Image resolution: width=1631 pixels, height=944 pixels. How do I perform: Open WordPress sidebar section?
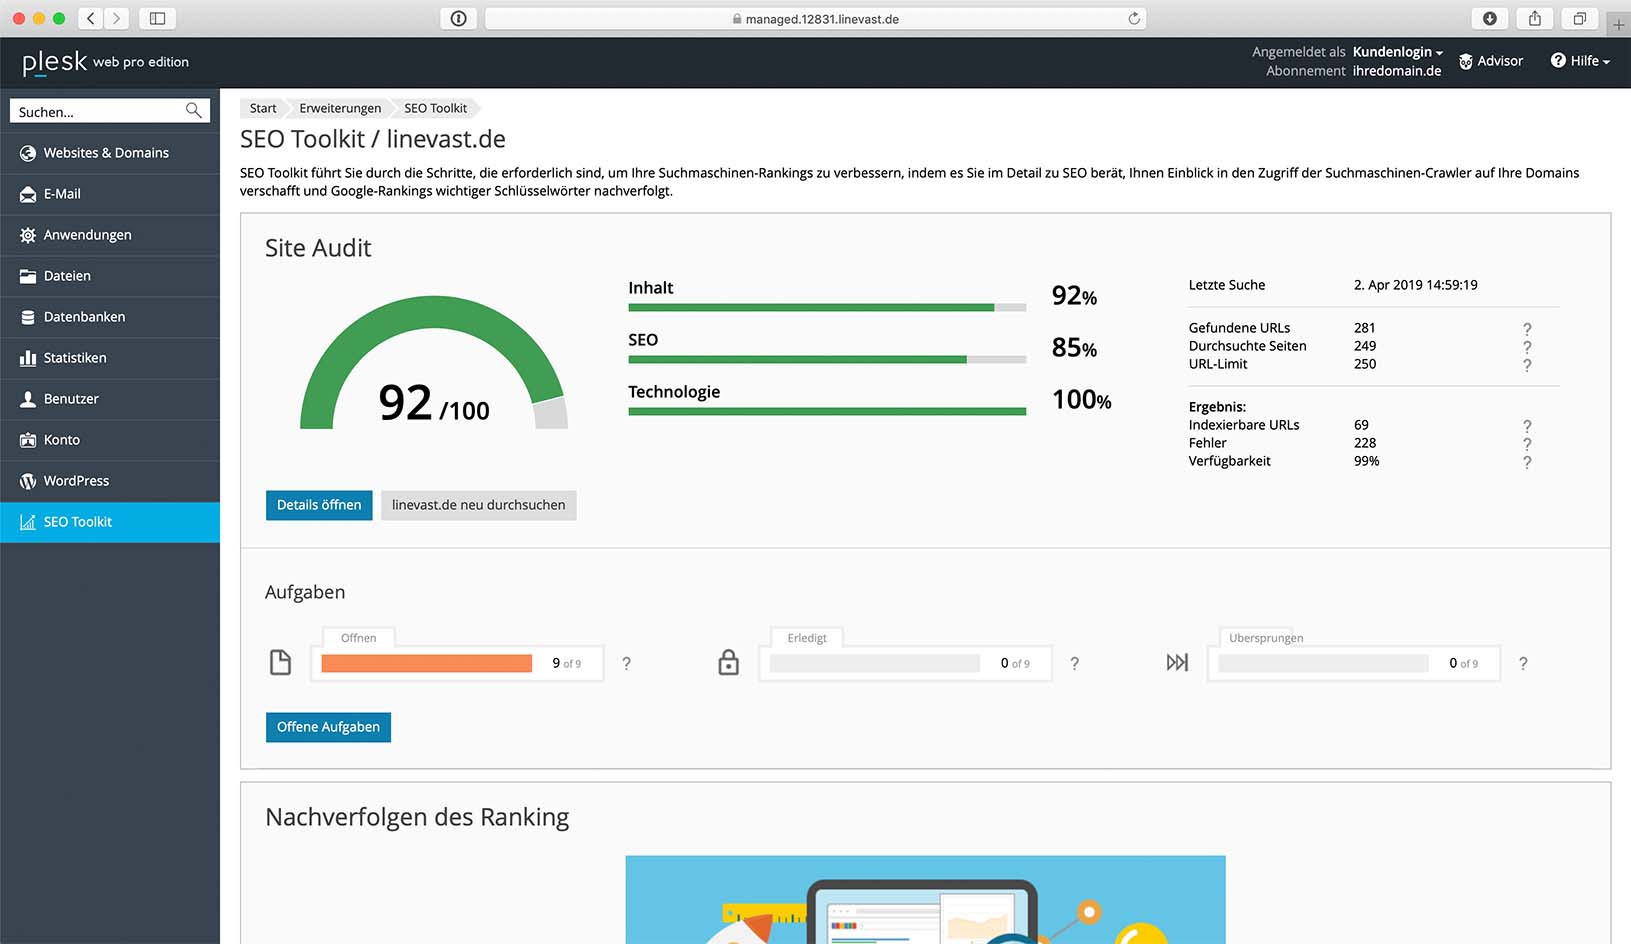pos(110,481)
